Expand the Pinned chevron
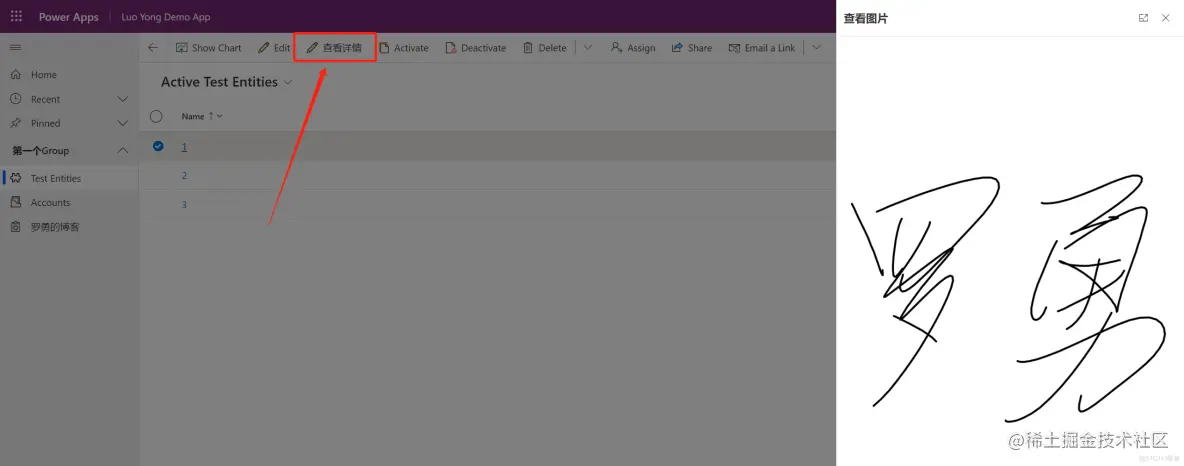 coord(123,123)
